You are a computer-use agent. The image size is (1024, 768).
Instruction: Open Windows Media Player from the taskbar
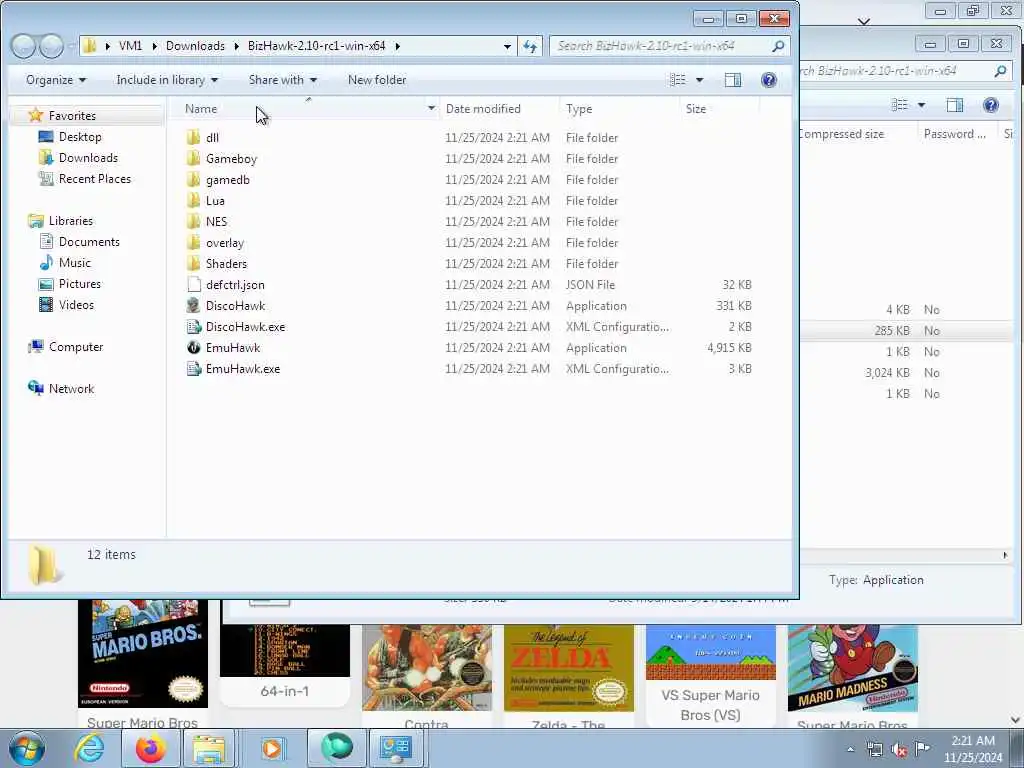click(x=272, y=748)
